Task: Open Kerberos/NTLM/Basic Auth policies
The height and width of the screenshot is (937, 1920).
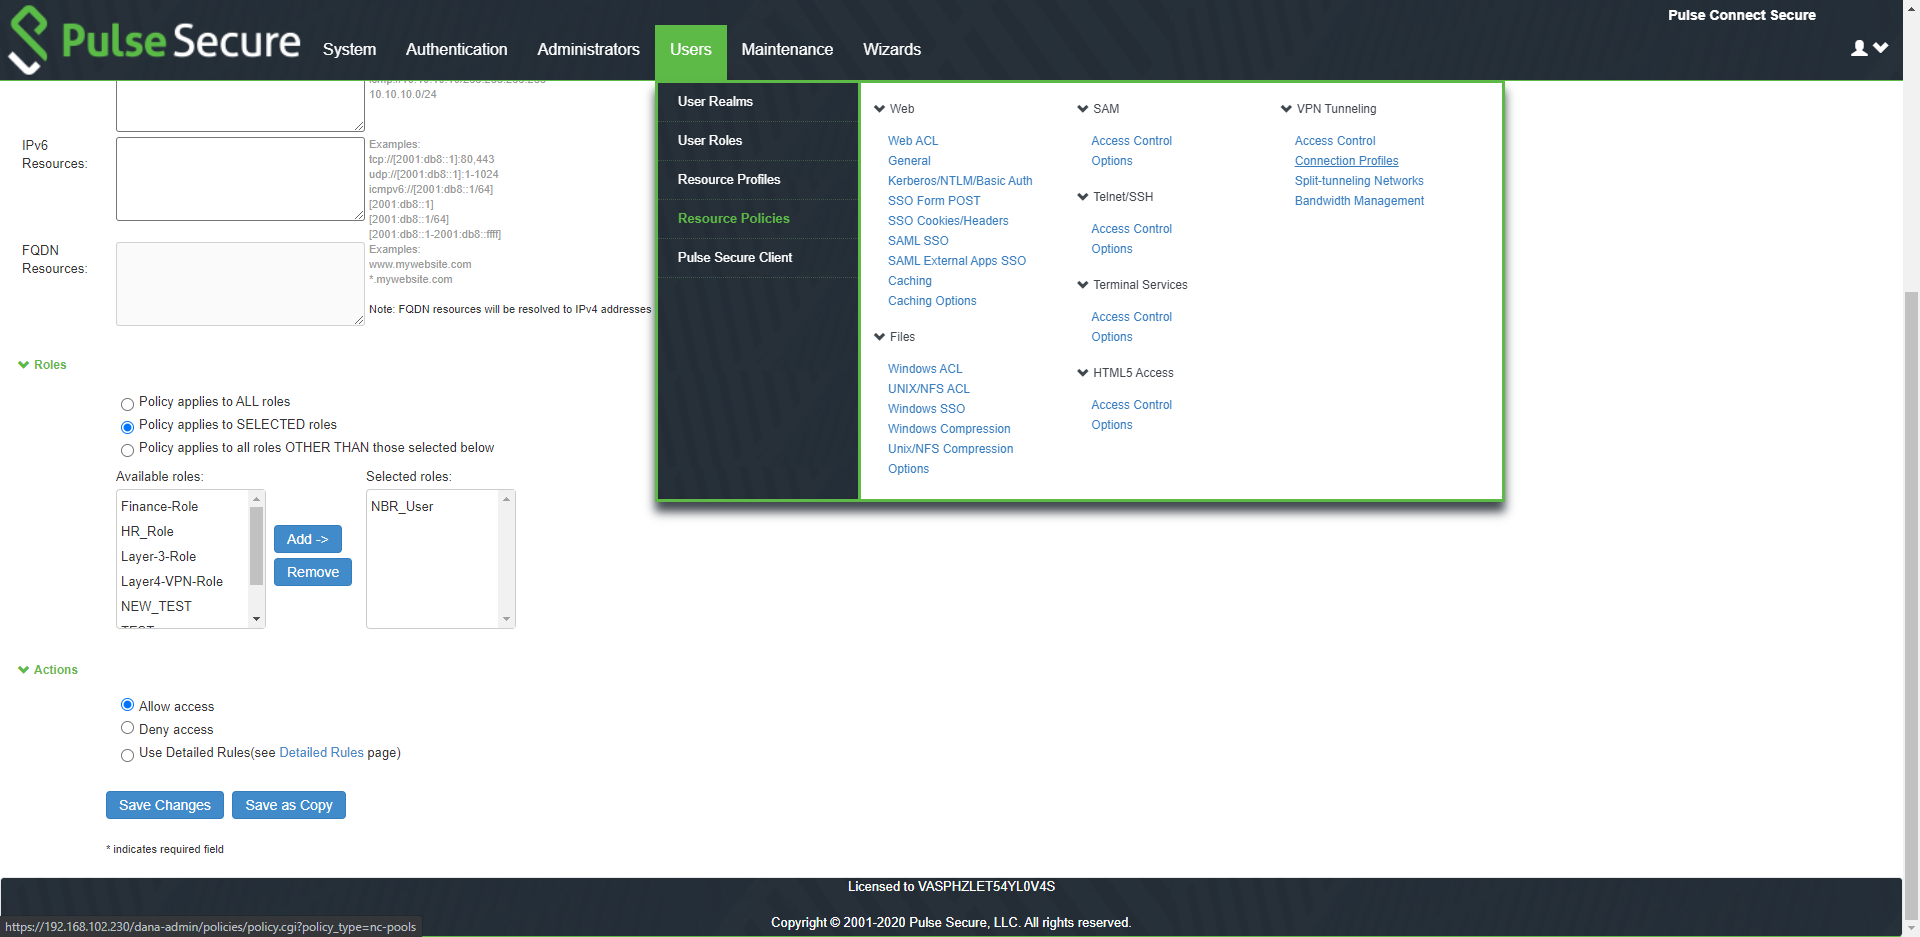Action: [x=960, y=181]
